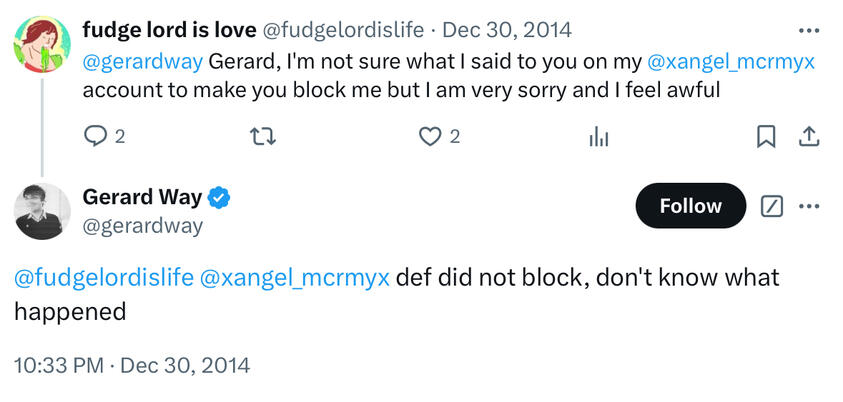Image resolution: width=843 pixels, height=402 pixels.
Task: Click the Gerard Way display name
Action: 142,197
